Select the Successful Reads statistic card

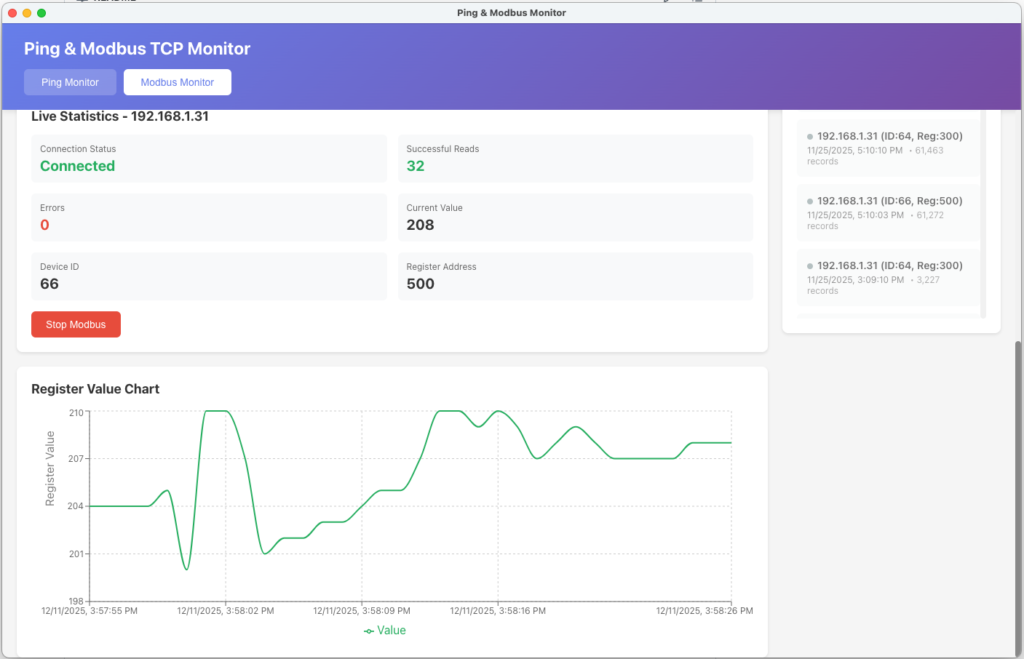pyautogui.click(x=575, y=159)
